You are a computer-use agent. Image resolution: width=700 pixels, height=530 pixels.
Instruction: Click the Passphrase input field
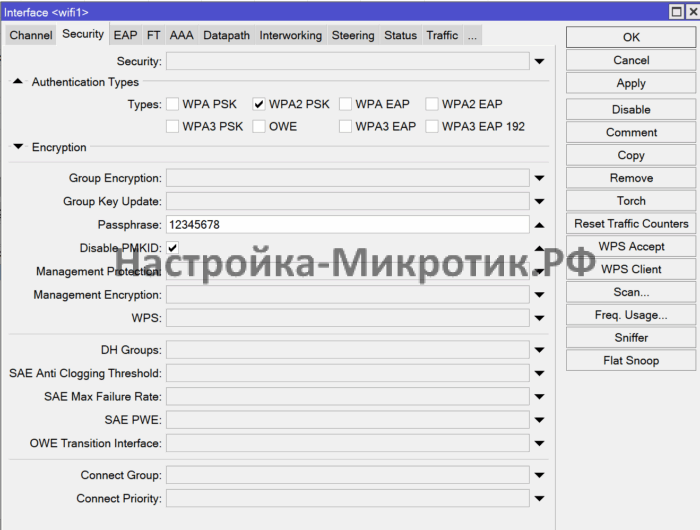tap(346, 225)
